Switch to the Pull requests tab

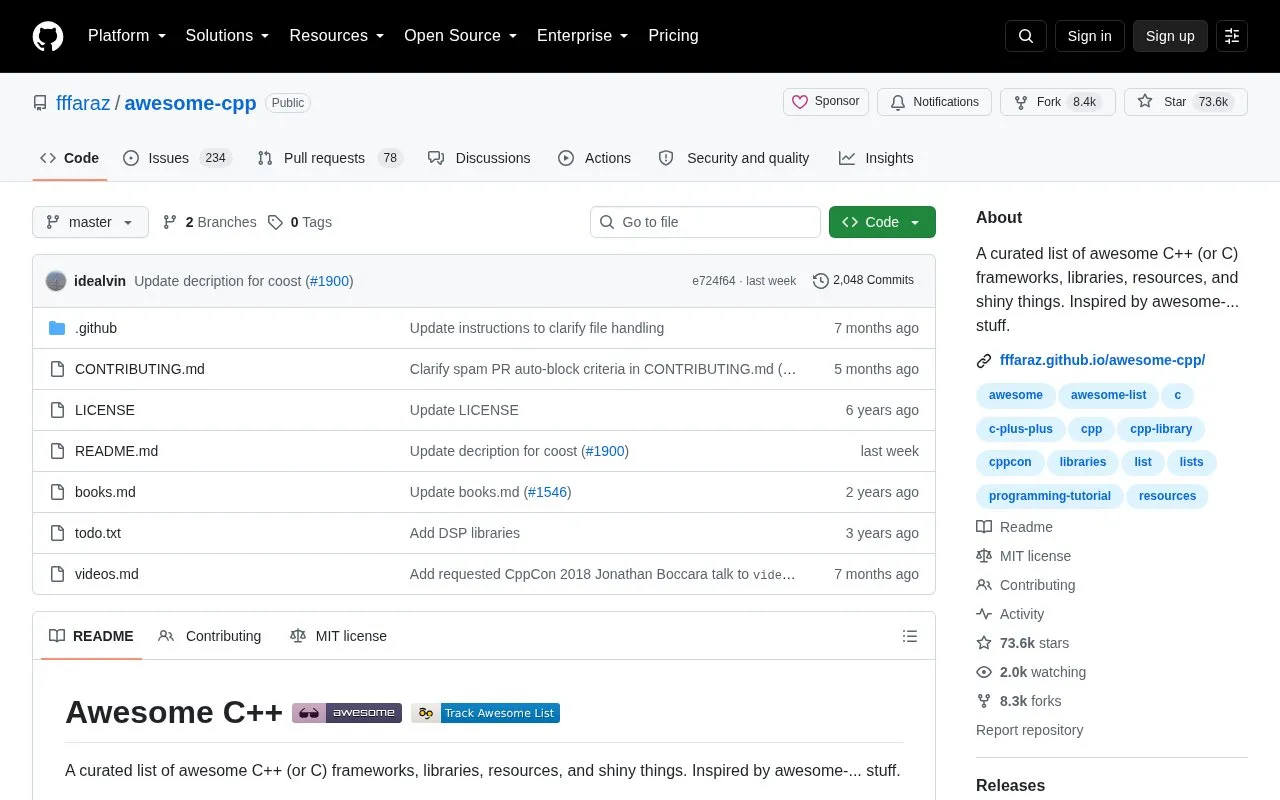[329, 158]
